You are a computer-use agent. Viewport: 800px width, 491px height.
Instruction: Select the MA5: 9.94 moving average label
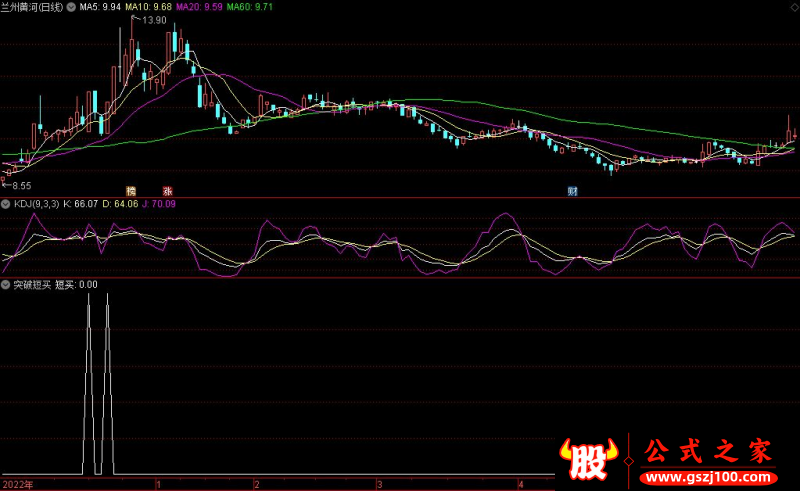[100, 6]
